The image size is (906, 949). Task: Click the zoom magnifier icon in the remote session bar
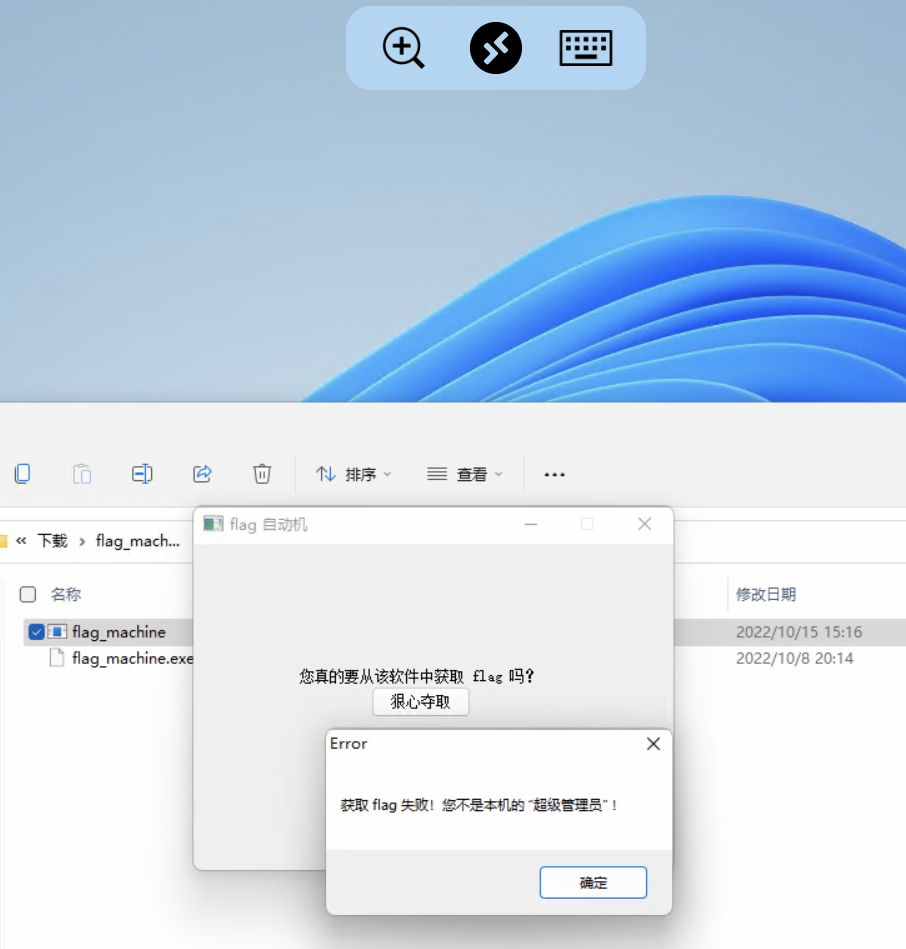pyautogui.click(x=404, y=48)
